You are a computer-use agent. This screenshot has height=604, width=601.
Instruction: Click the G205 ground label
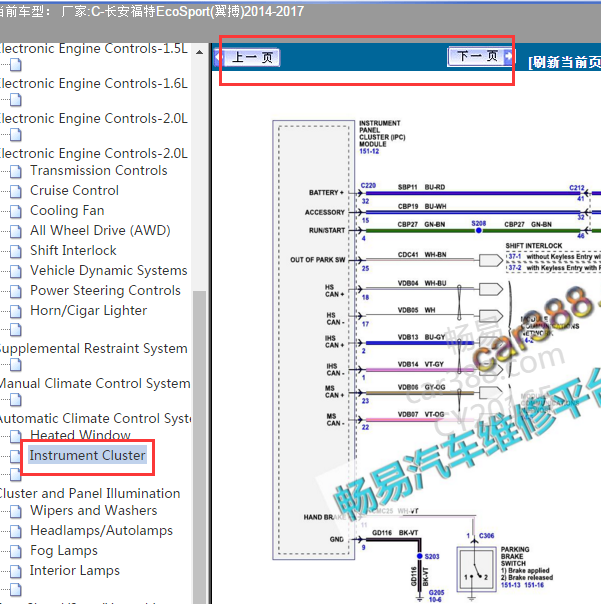point(436,592)
